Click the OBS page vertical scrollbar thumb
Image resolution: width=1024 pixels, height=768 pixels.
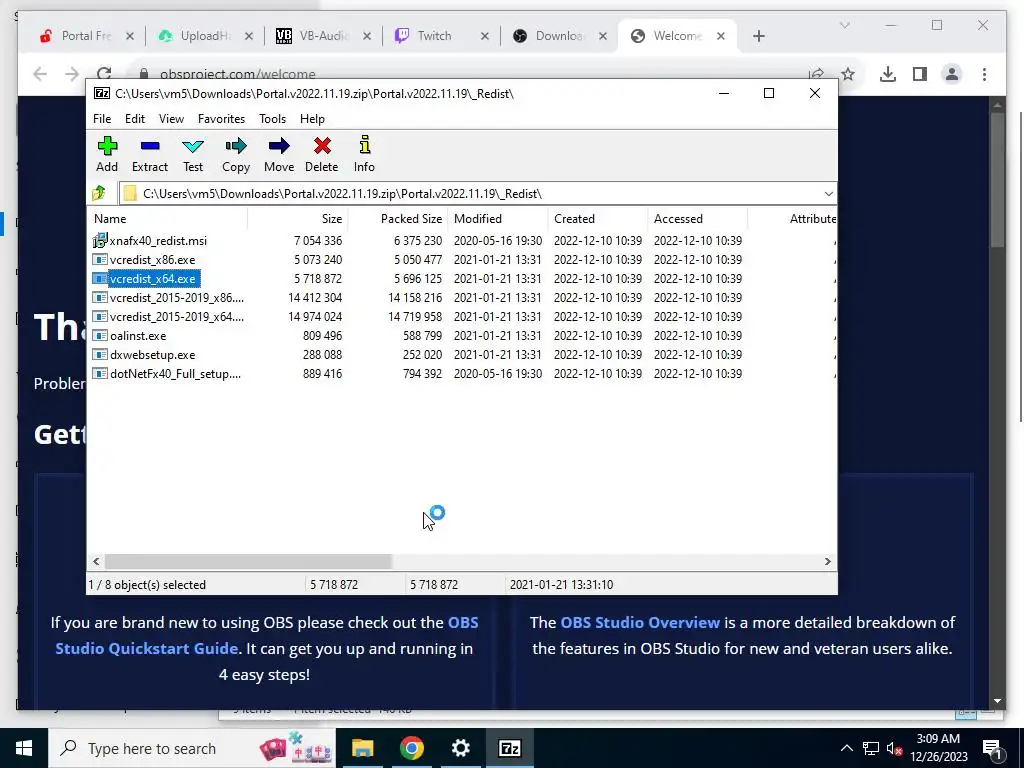(997, 180)
